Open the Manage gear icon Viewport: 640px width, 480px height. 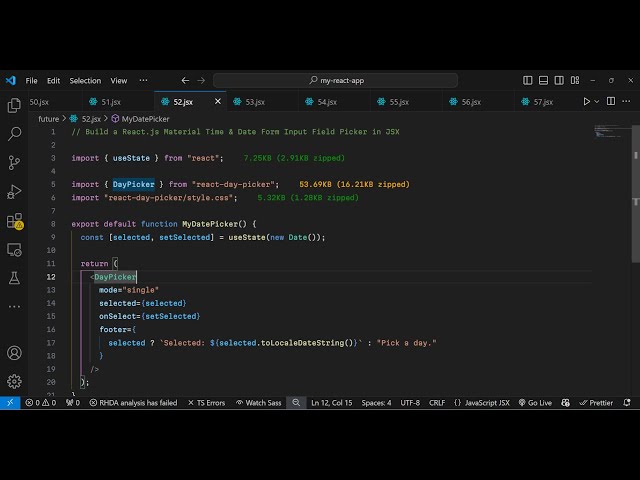(x=14, y=381)
